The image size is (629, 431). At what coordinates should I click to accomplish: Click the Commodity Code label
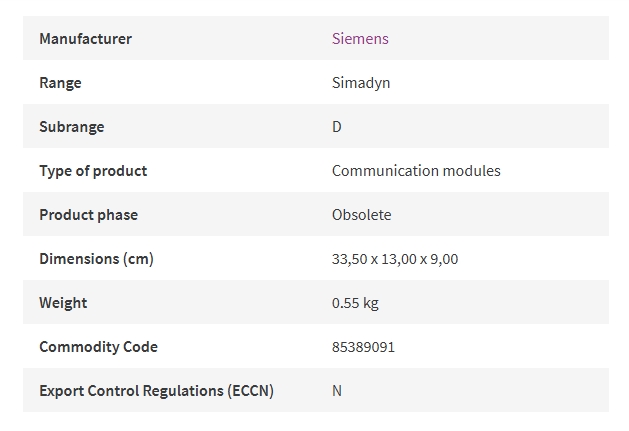(x=98, y=347)
